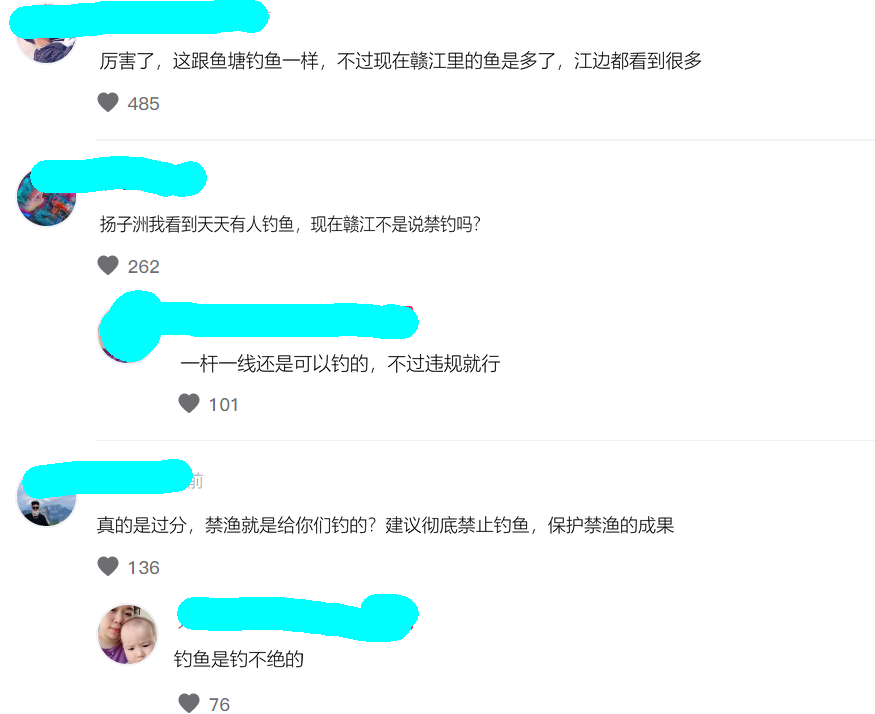875x714 pixels.
Task: Open the colorful avatar next to the 扬子洲 comment
Action: [46, 197]
